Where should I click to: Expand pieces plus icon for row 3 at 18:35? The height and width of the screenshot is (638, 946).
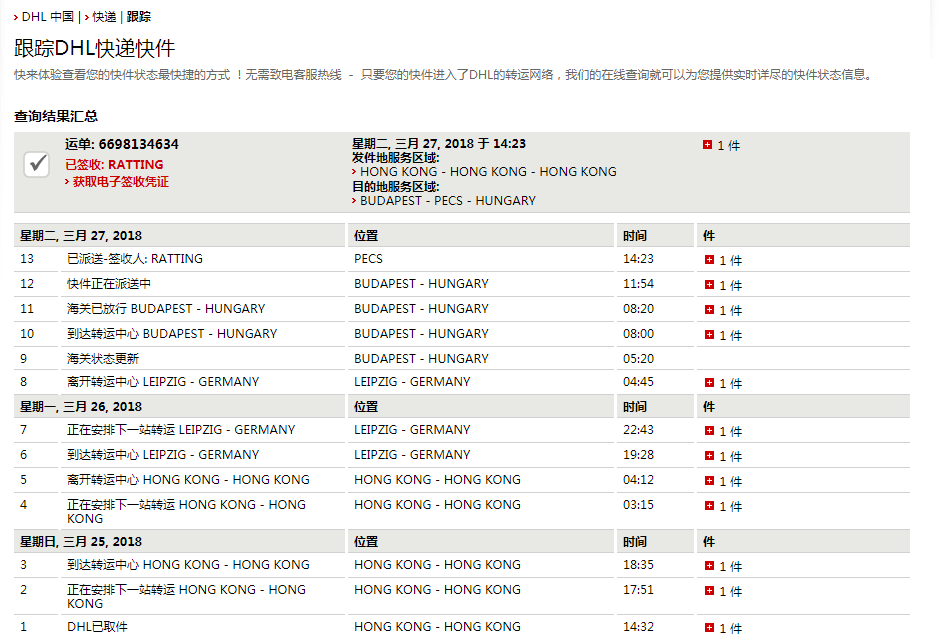pos(710,566)
